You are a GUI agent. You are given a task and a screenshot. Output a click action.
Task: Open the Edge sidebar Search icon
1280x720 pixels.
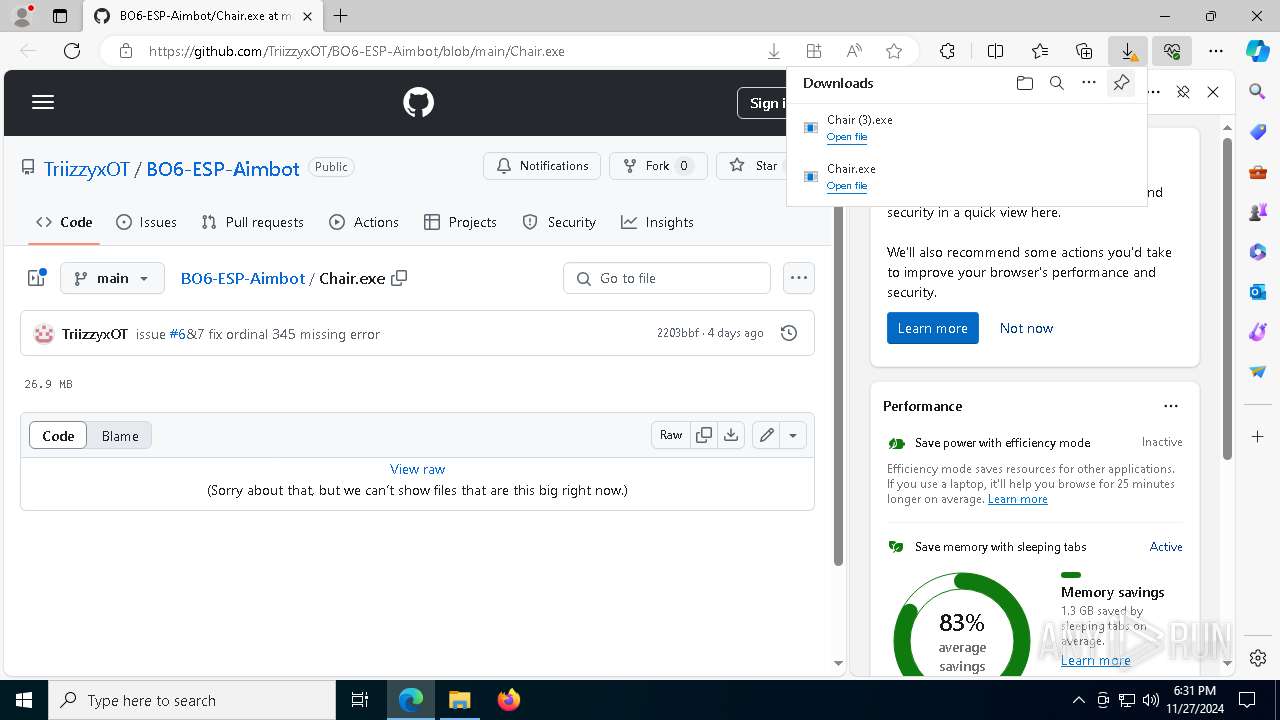coord(1258,92)
